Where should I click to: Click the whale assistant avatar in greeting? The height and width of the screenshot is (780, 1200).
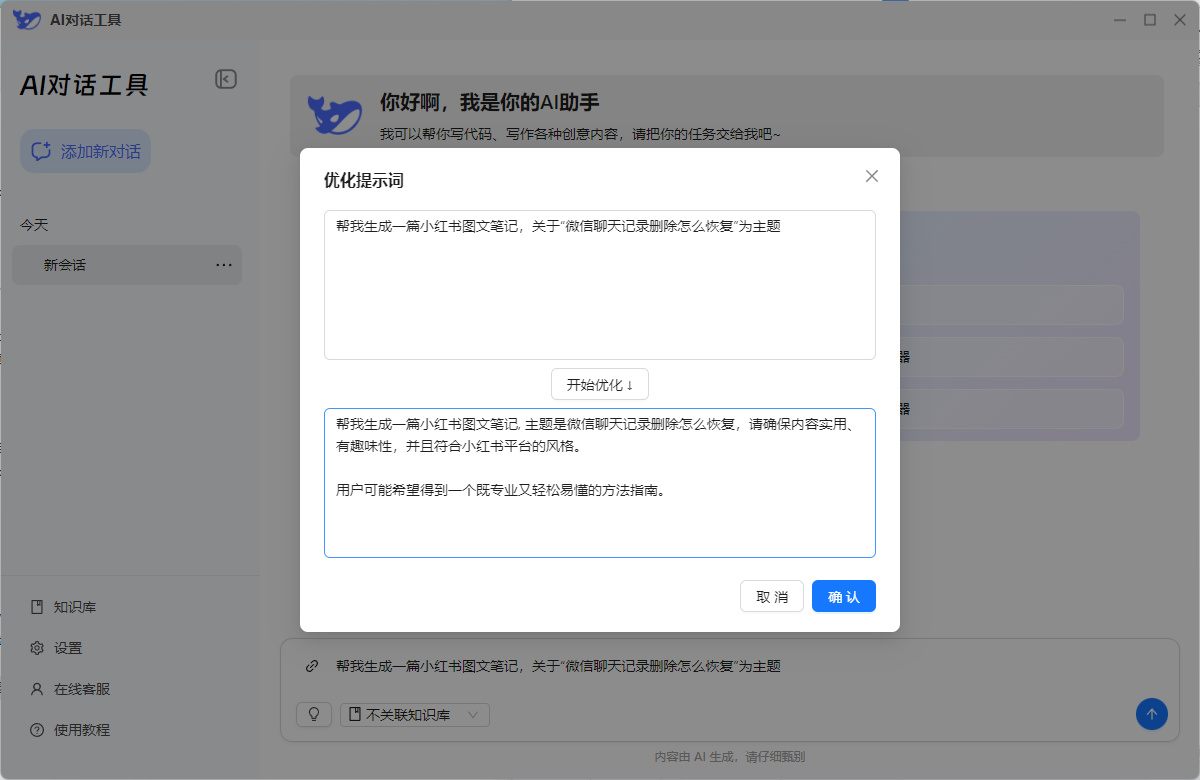pyautogui.click(x=334, y=115)
